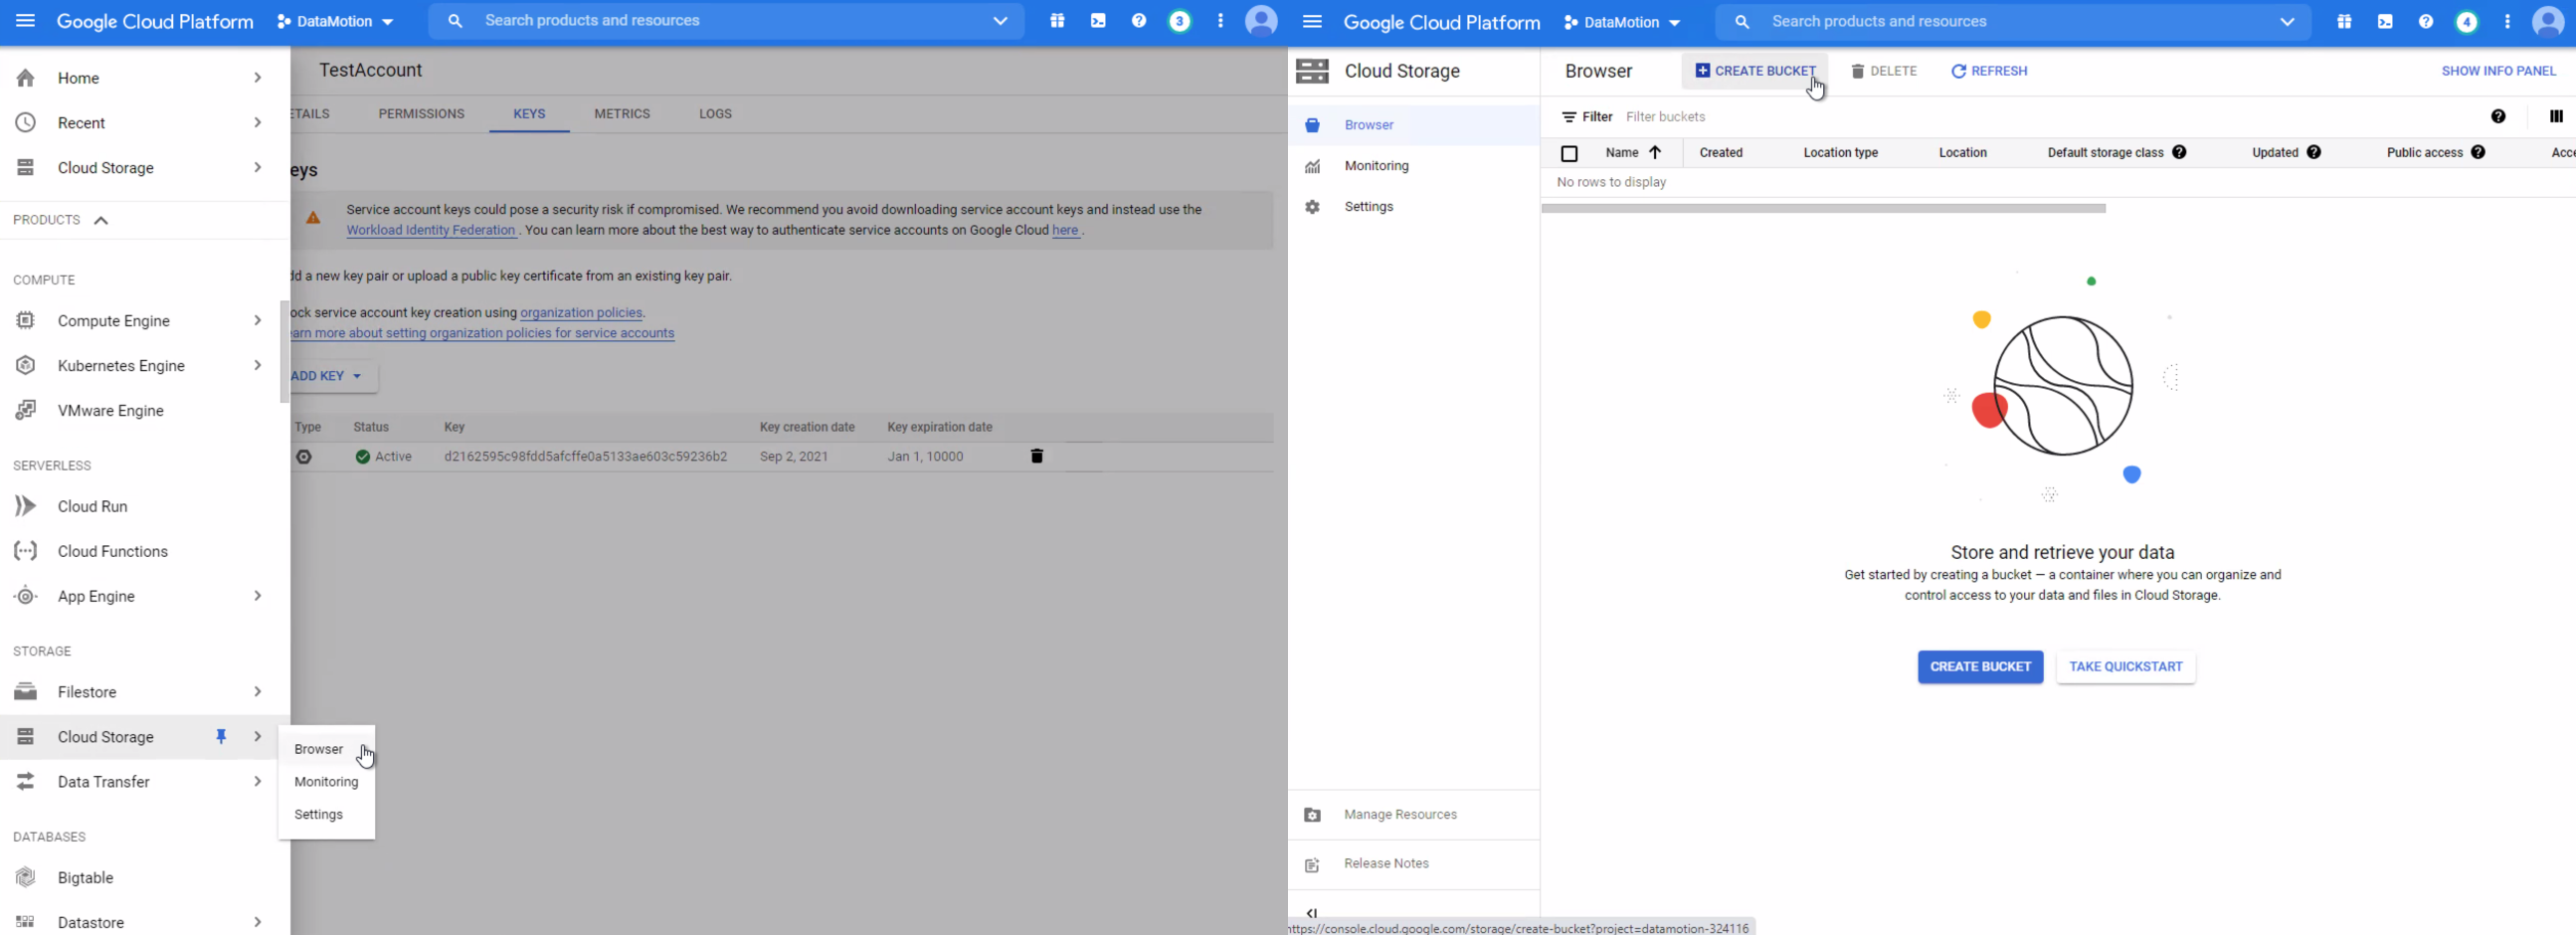The image size is (2576, 935).
Task: Choose Settings from the Cloud Storage flyout menu
Action: click(x=318, y=815)
